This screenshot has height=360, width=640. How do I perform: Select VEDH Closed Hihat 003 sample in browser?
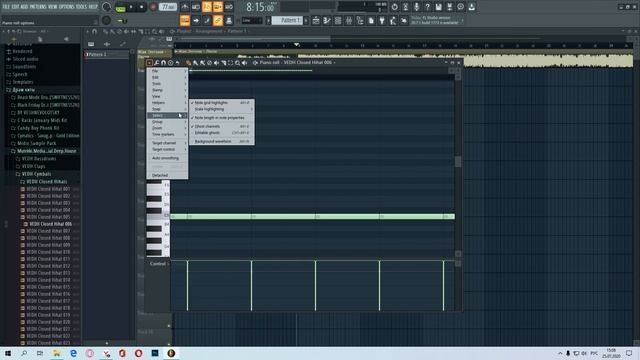click(48, 203)
